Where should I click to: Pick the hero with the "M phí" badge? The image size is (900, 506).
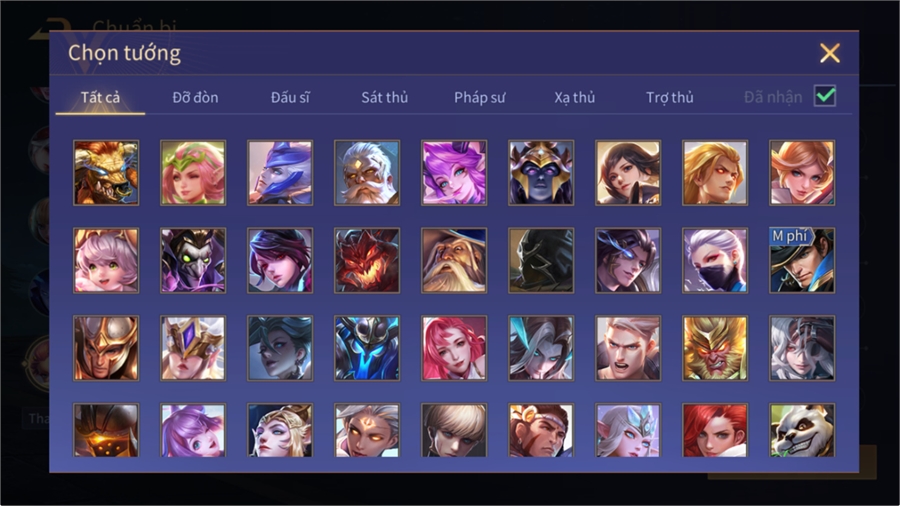(802, 260)
